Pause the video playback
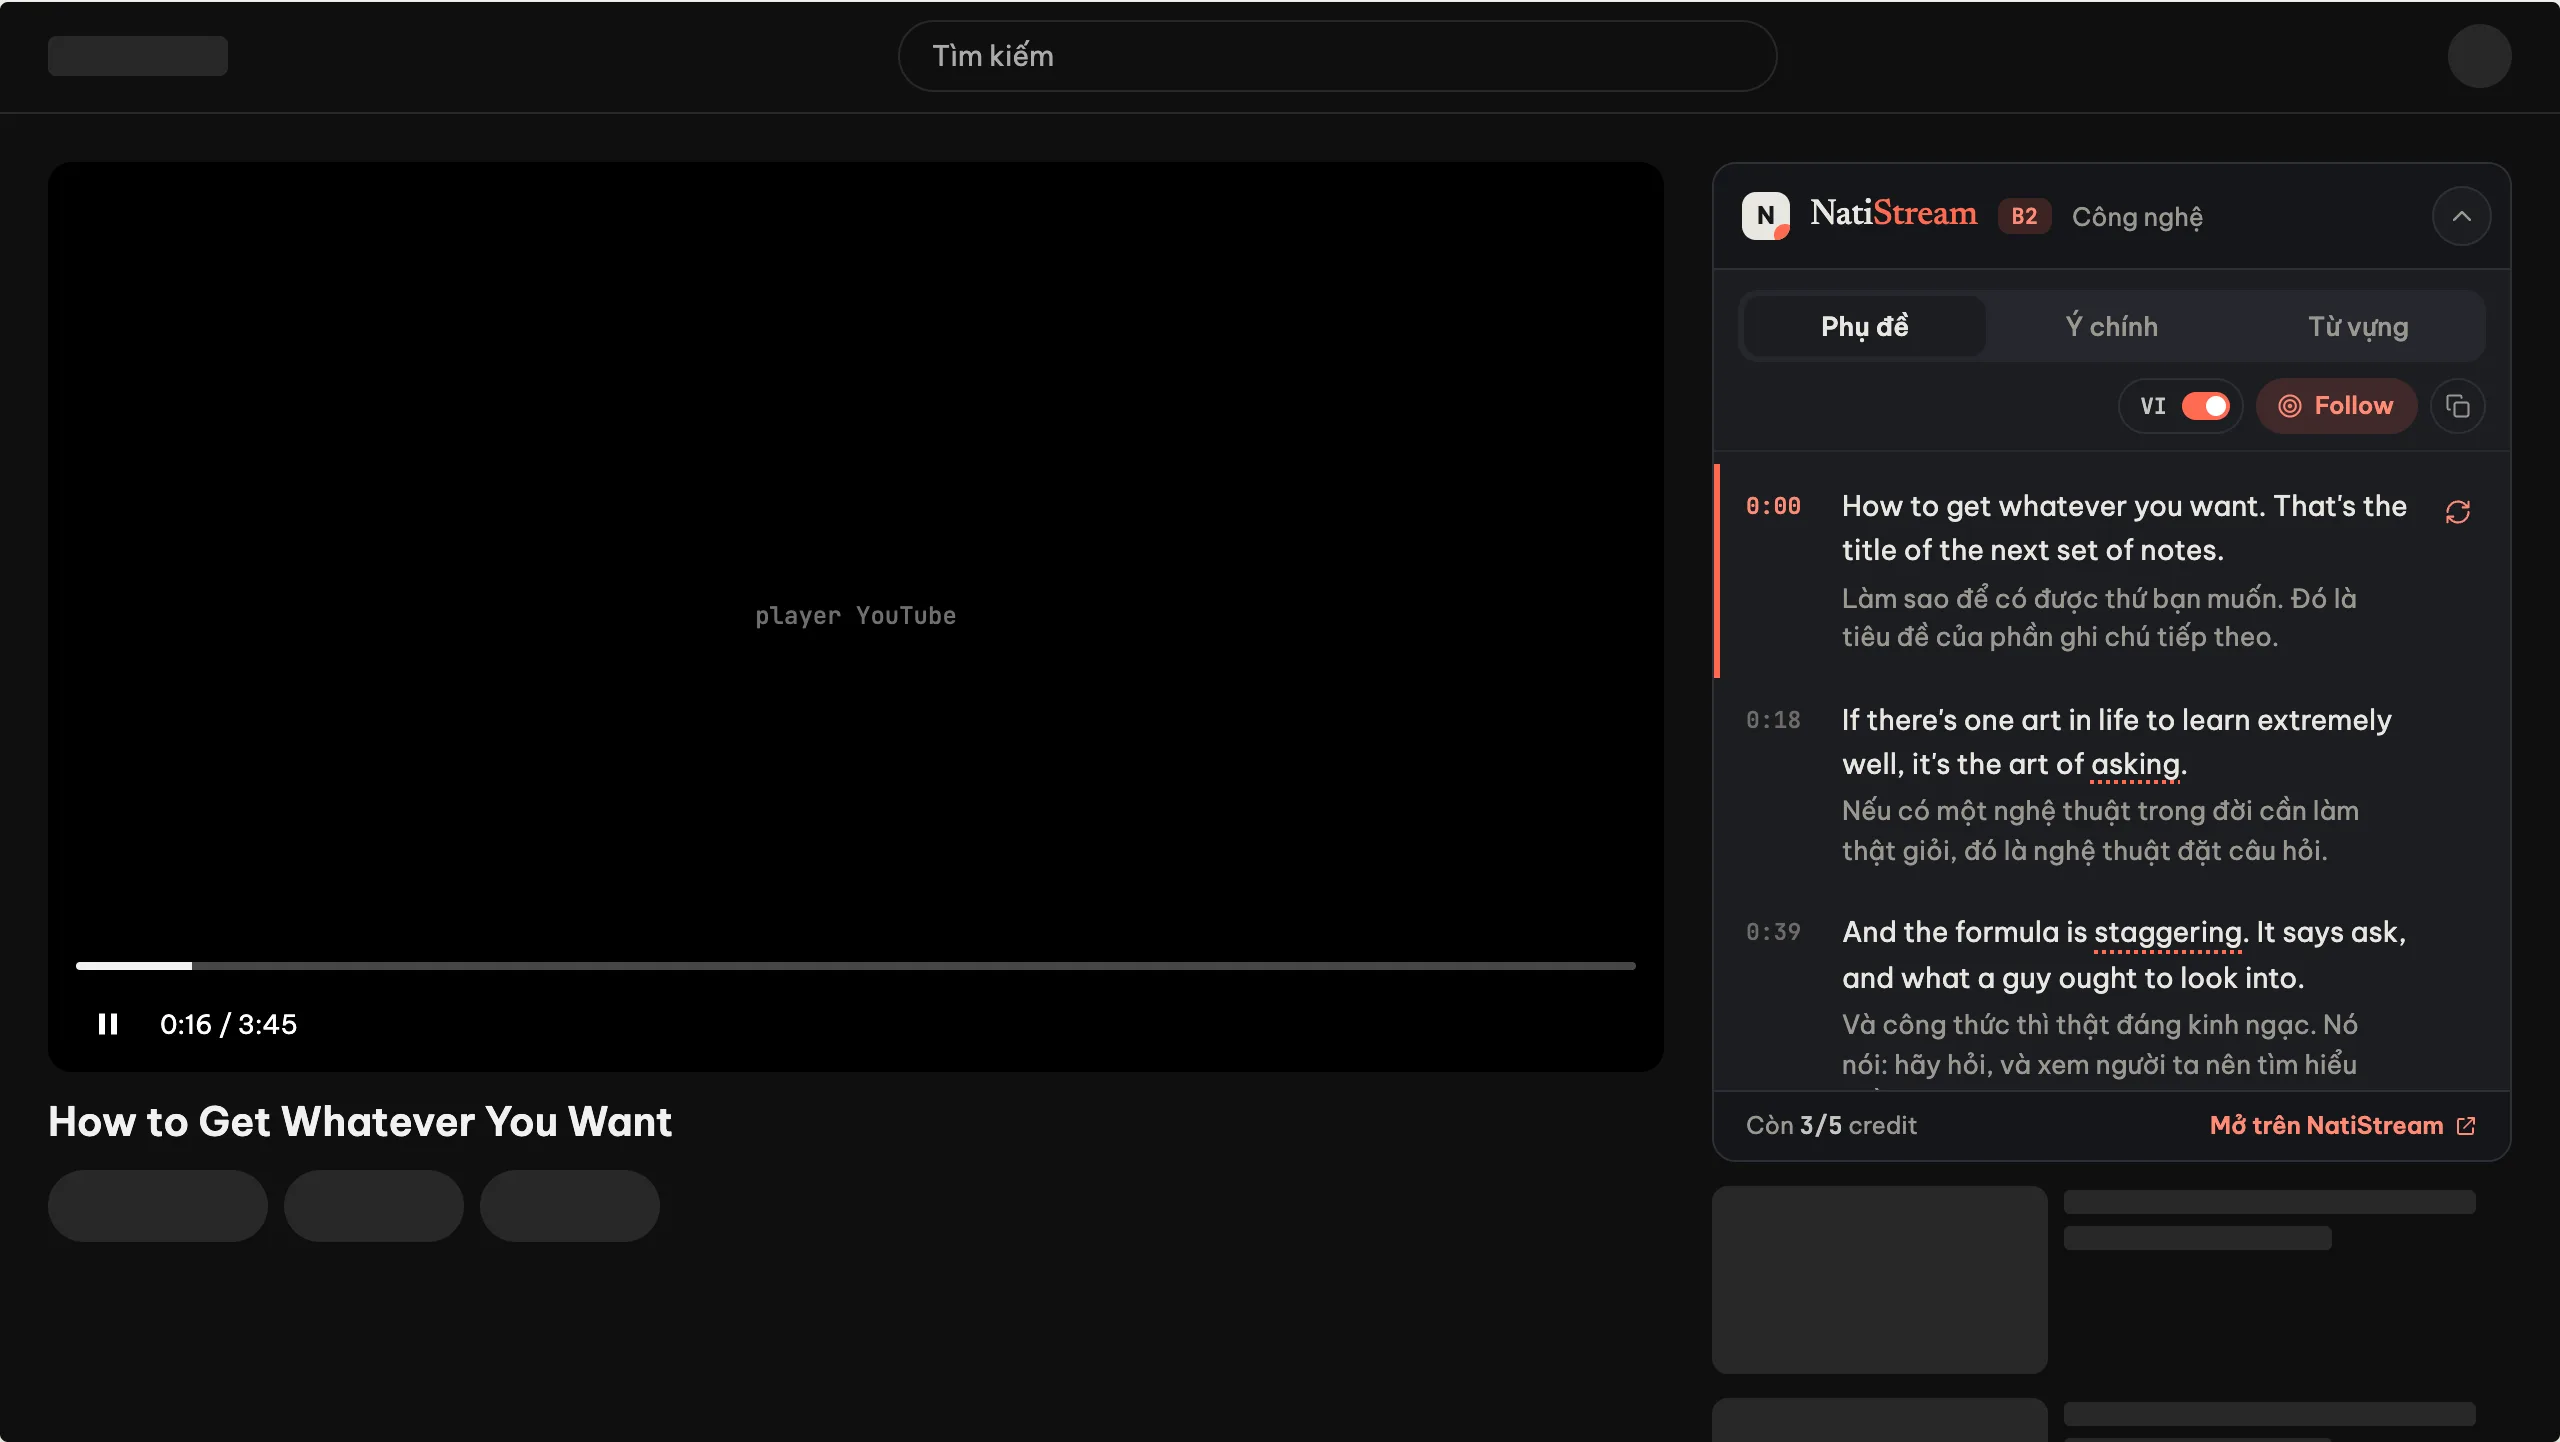This screenshot has height=1442, width=2560. point(108,1024)
